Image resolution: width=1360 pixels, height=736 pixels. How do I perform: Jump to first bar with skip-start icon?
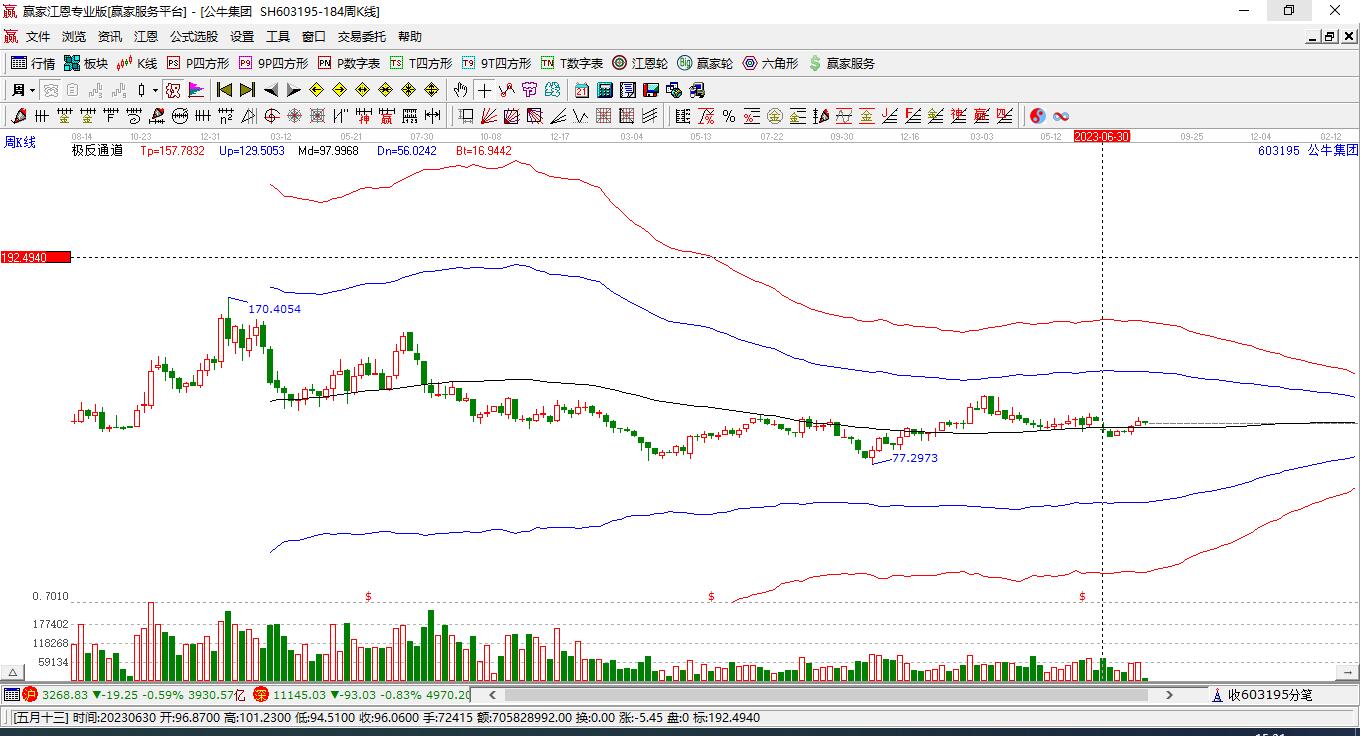pos(224,90)
